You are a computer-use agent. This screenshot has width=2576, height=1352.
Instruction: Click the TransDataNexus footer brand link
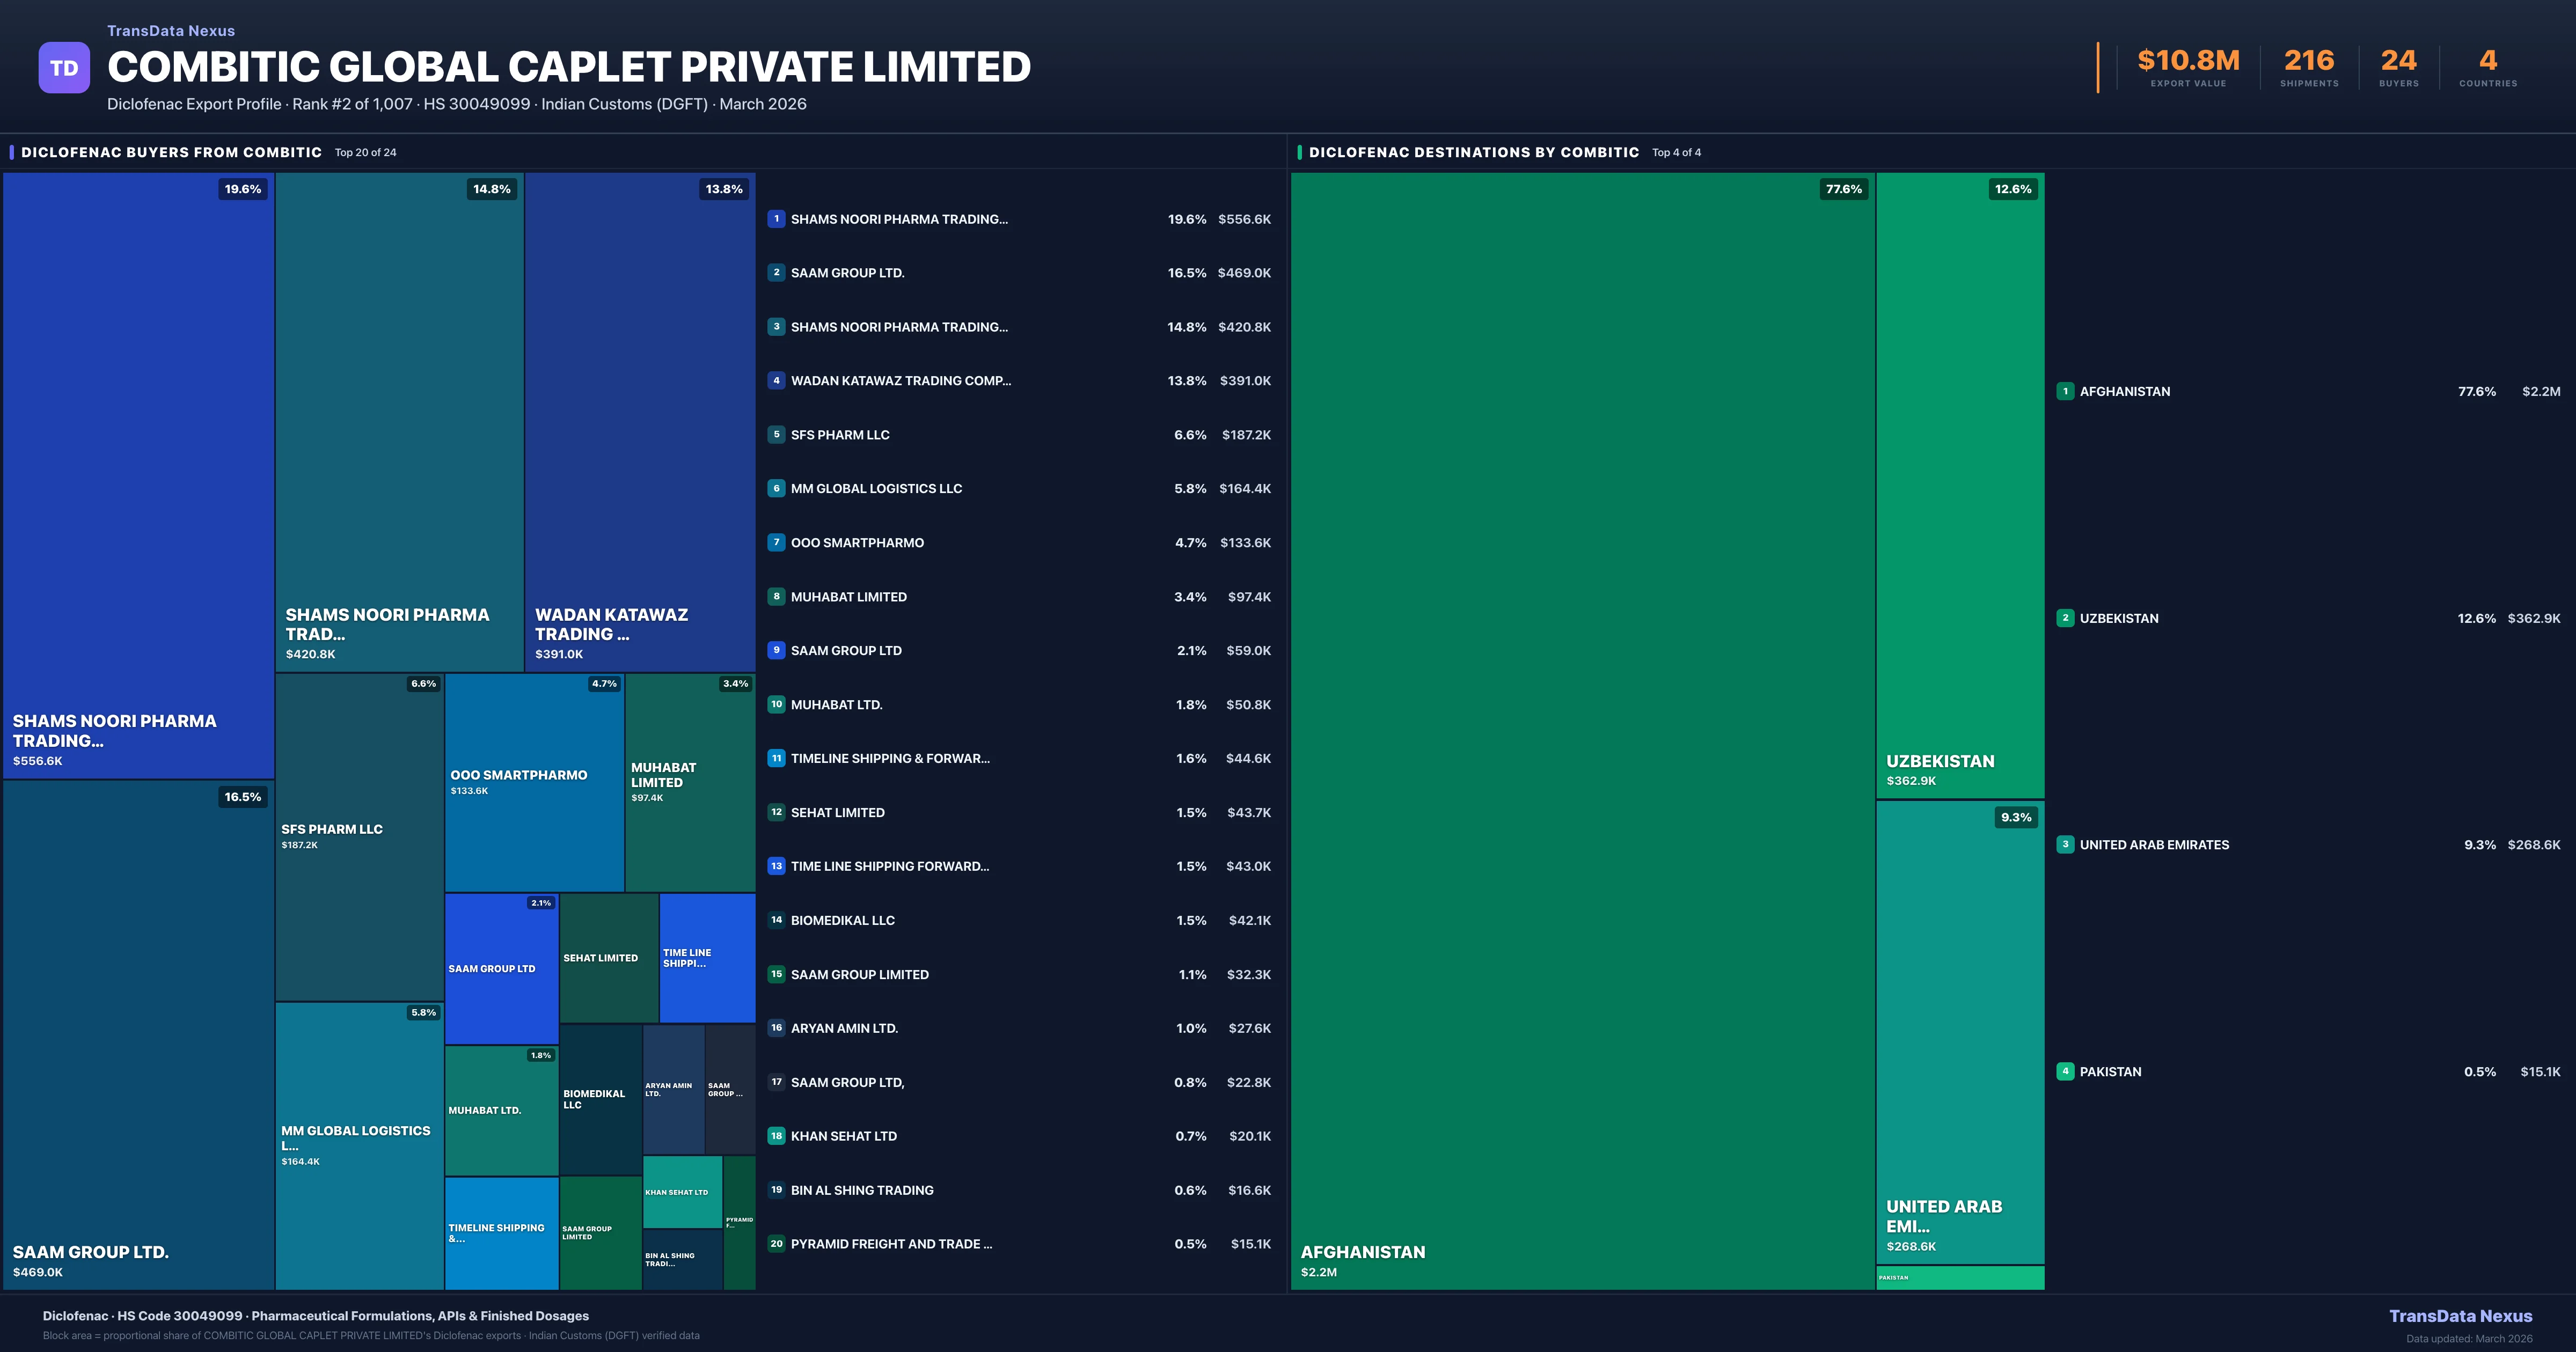tap(2460, 1316)
